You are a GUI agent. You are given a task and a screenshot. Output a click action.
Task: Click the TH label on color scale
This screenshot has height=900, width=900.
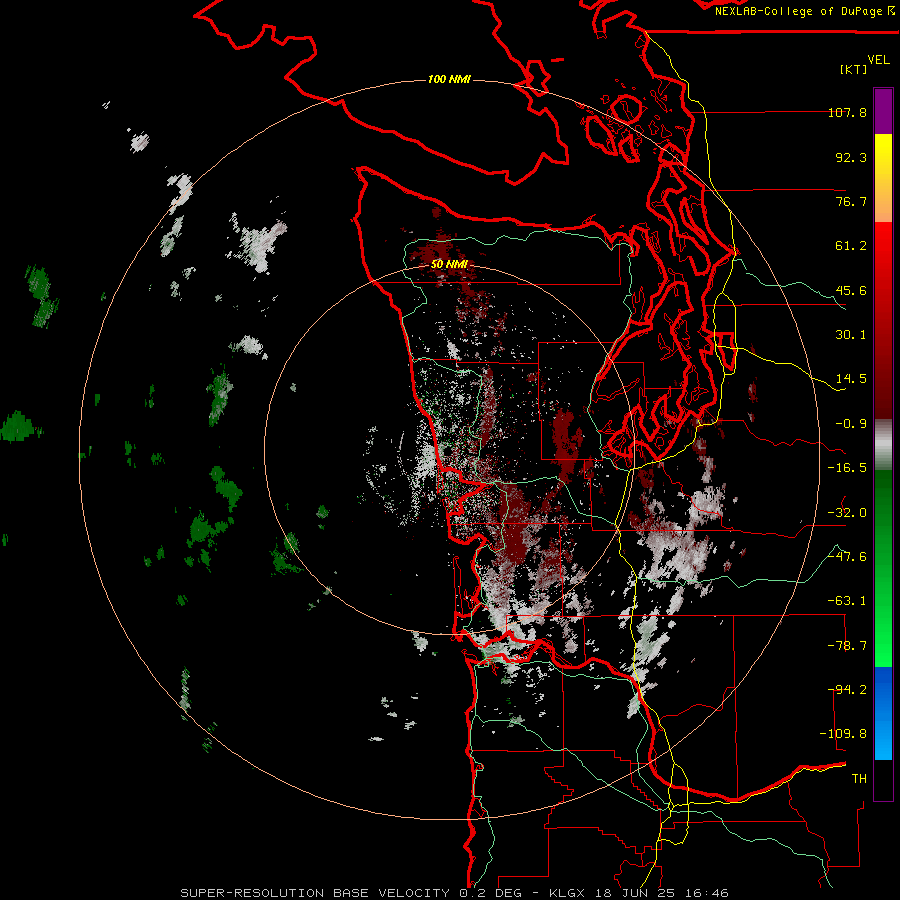[x=859, y=779]
